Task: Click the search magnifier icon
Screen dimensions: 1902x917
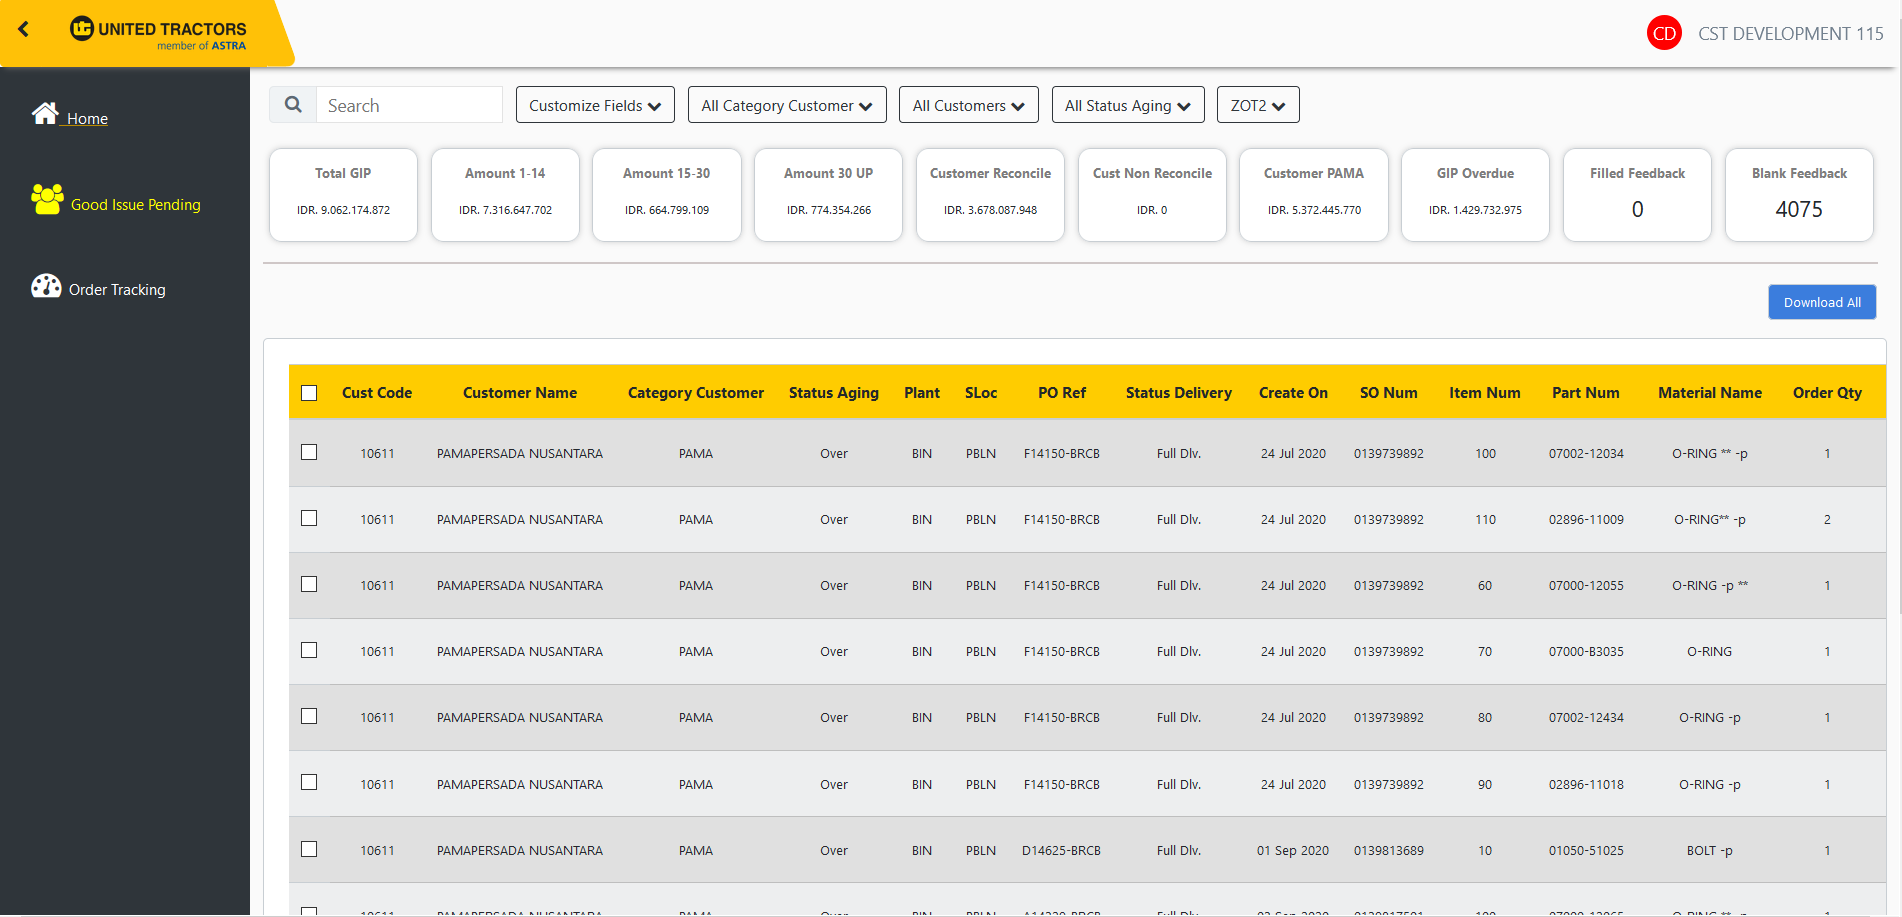Action: (293, 105)
